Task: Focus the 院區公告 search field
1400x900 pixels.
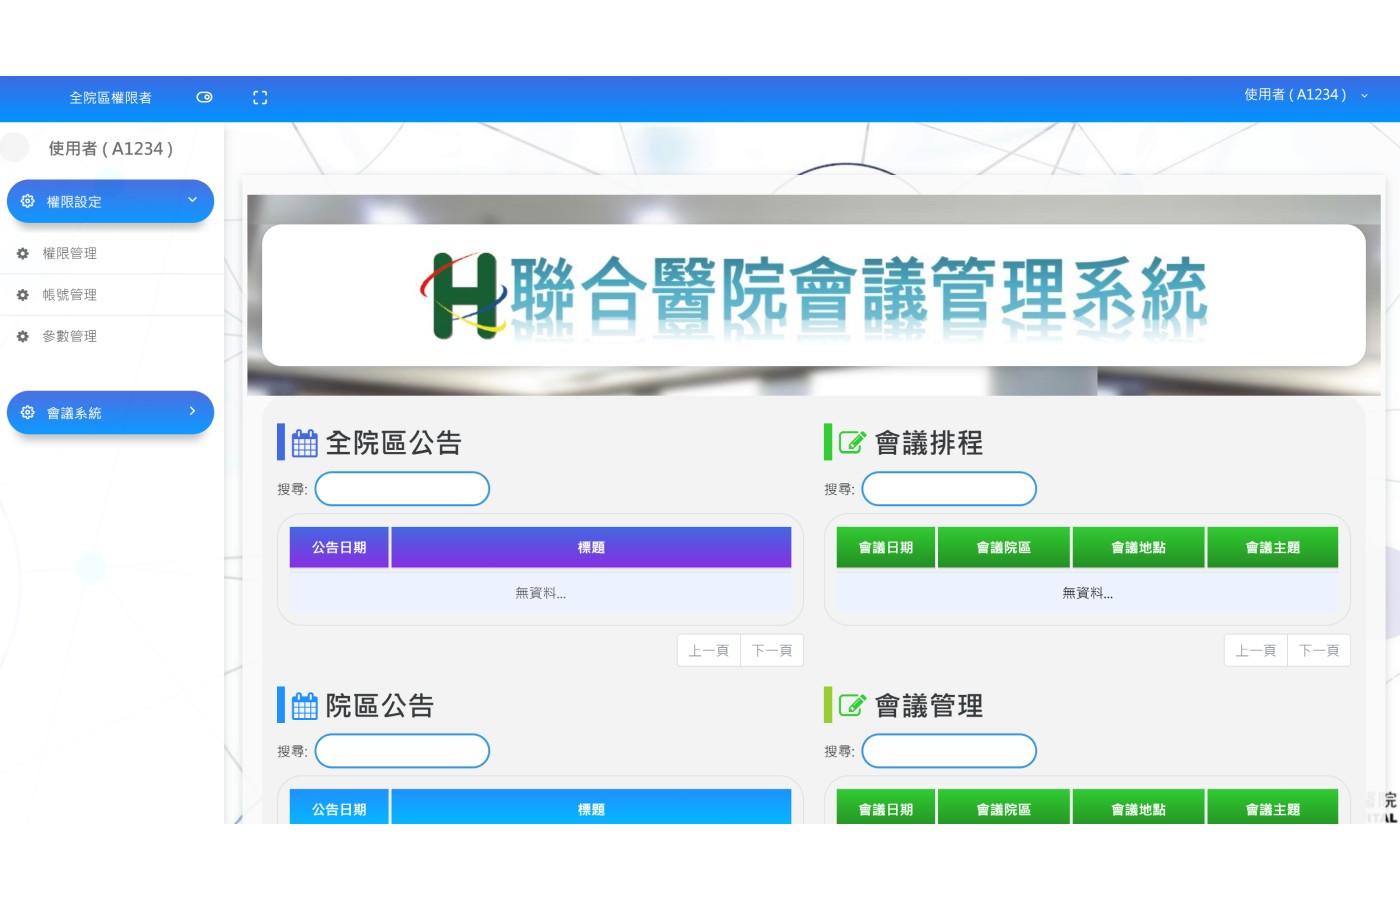Action: coord(402,751)
